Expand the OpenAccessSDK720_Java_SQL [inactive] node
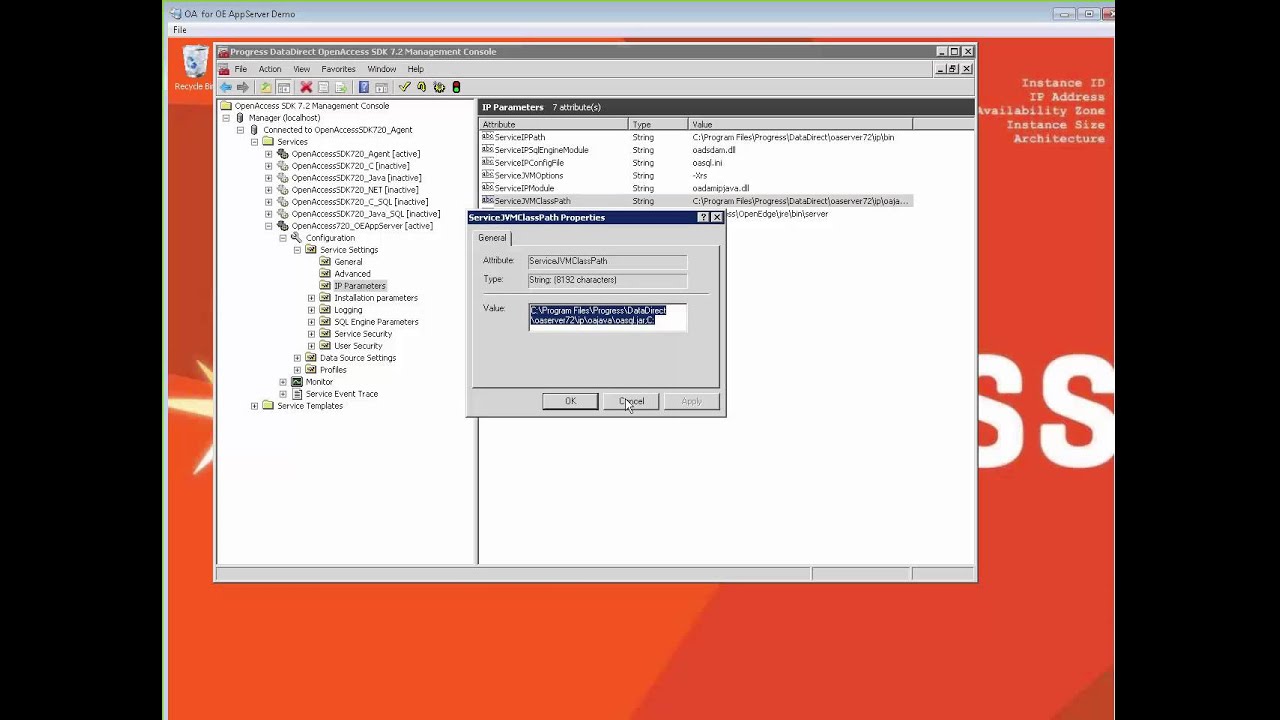Screen dimensions: 1280x720 coord(269,214)
